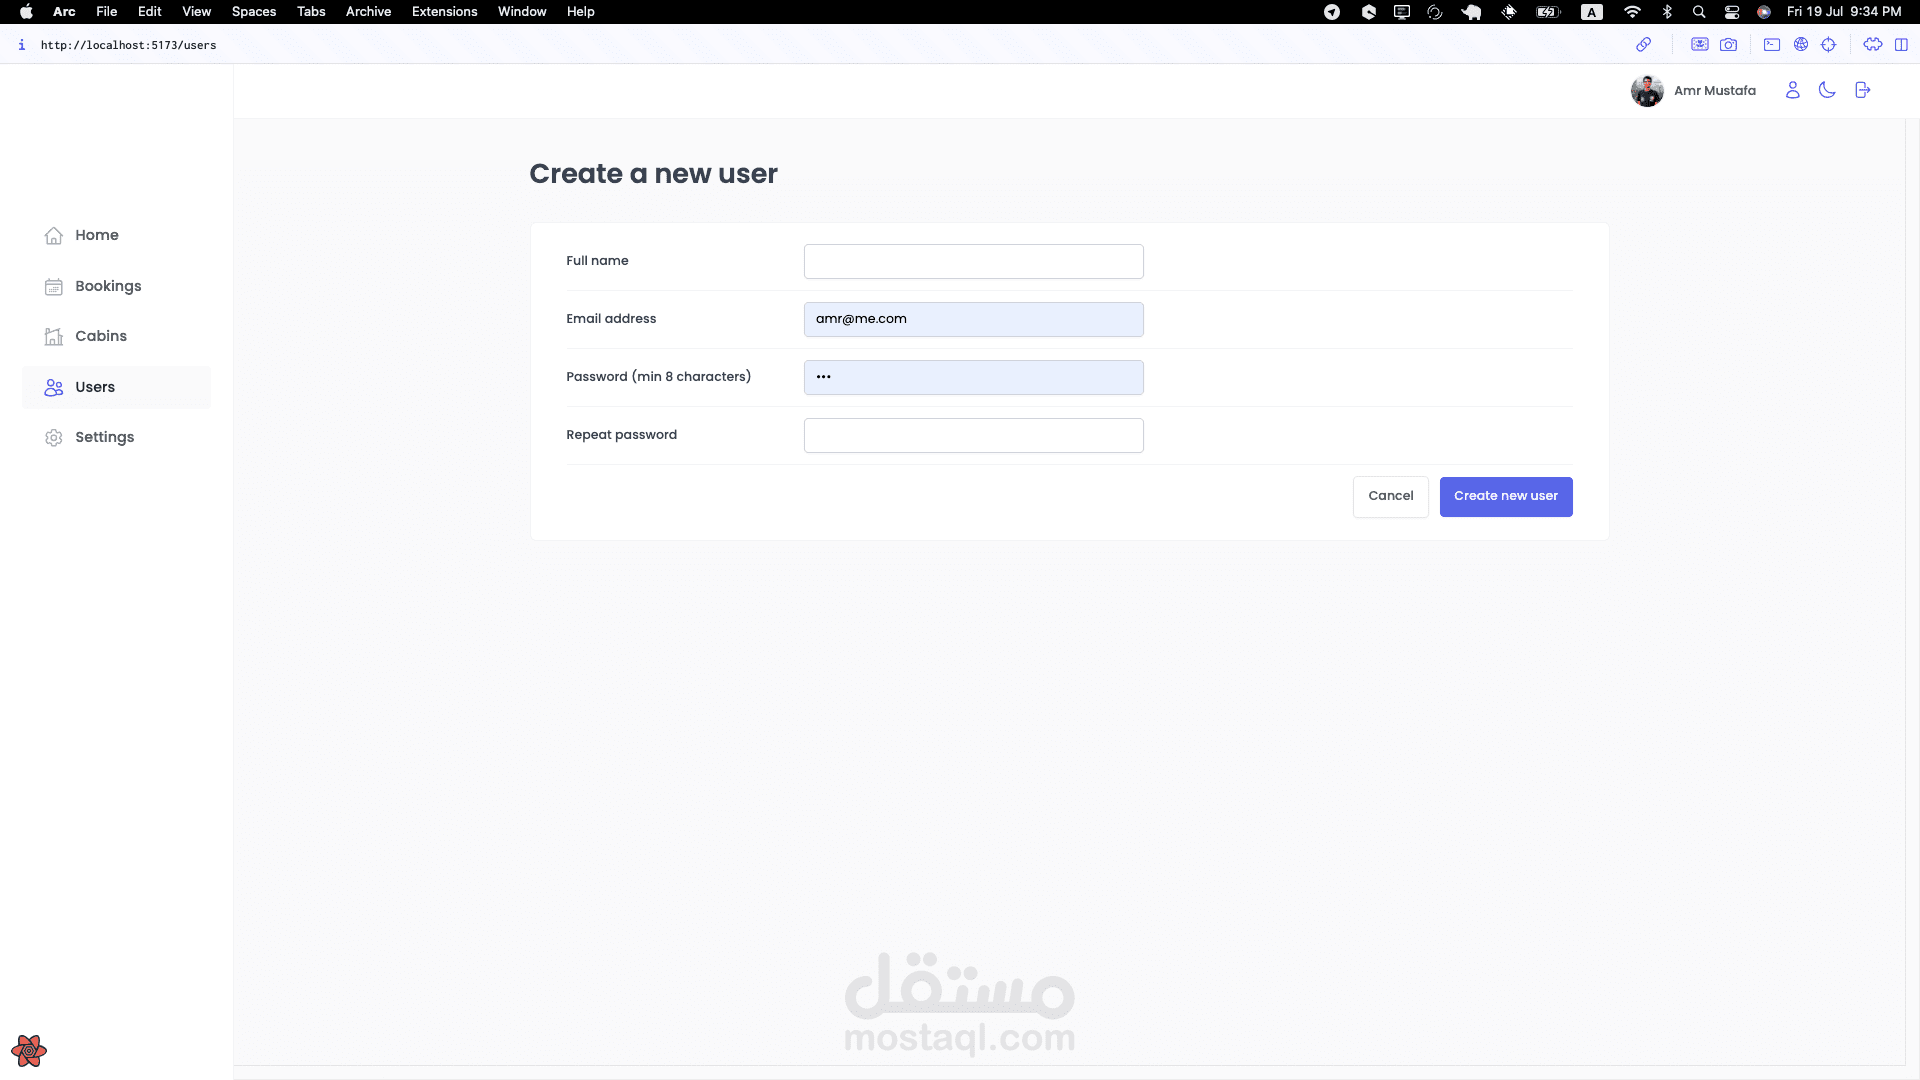Open Home from the sidebar

[x=116, y=235]
